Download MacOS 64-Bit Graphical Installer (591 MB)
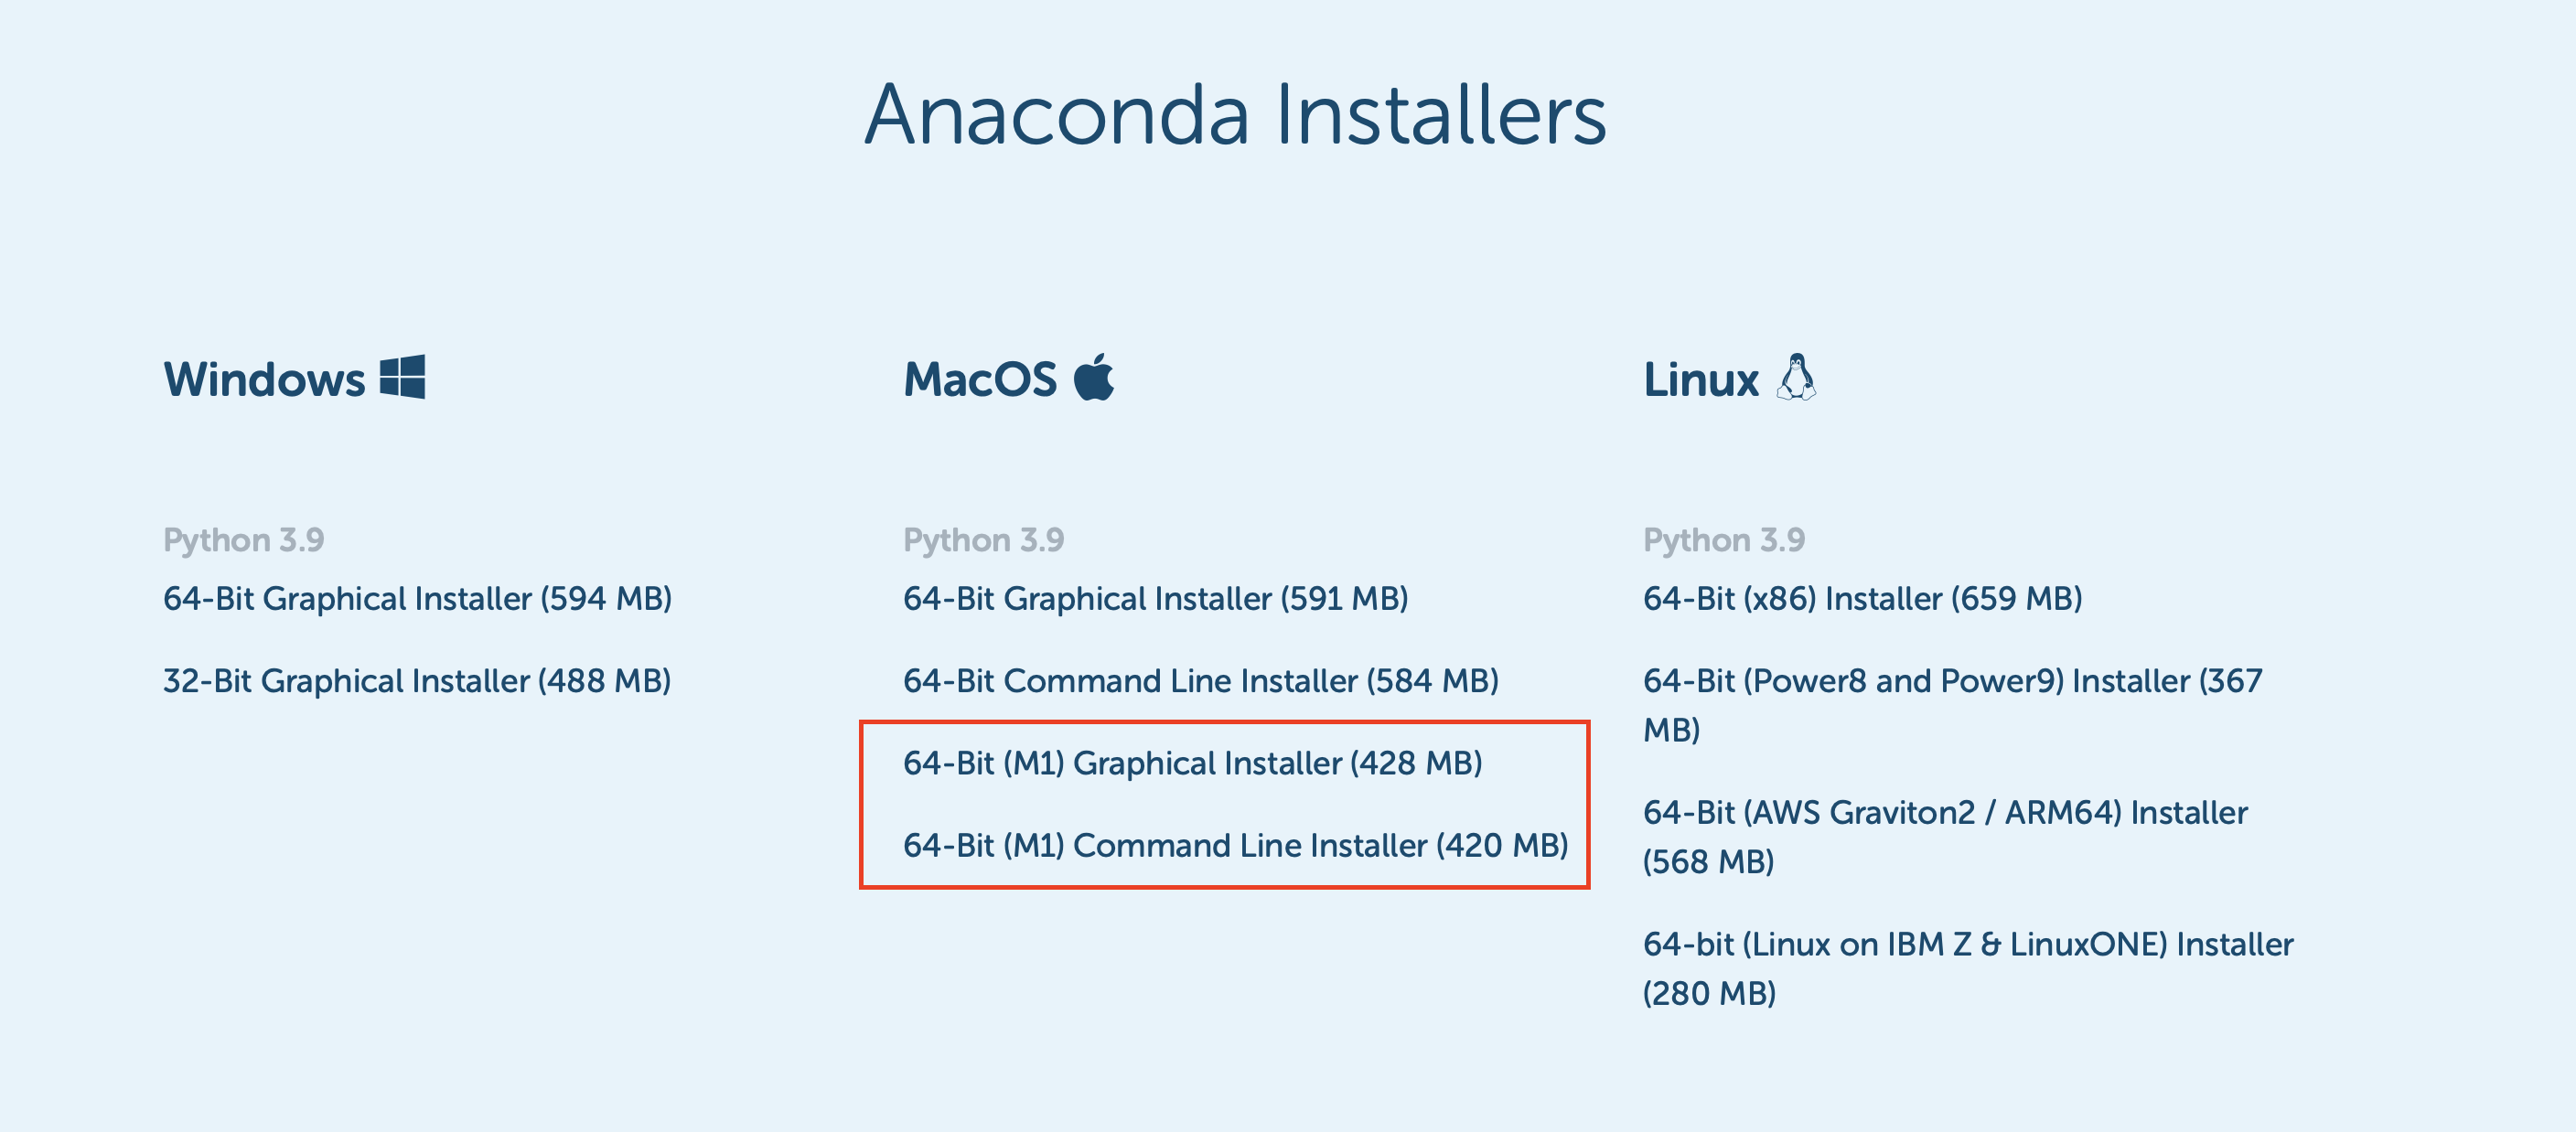The width and height of the screenshot is (2576, 1132). click(1155, 598)
